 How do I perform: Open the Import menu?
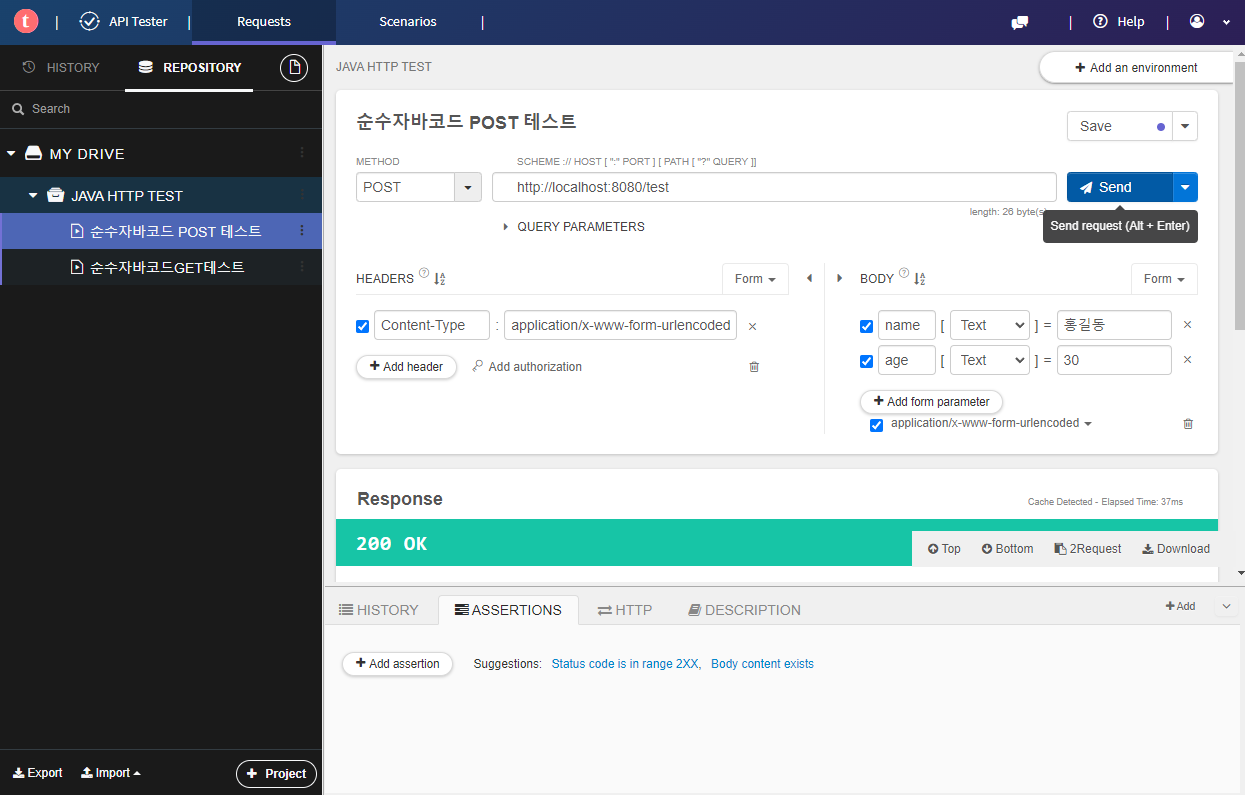click(x=111, y=773)
